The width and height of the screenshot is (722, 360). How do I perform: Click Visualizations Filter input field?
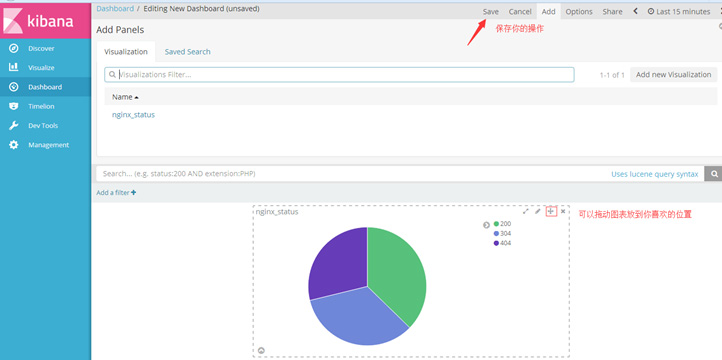339,75
